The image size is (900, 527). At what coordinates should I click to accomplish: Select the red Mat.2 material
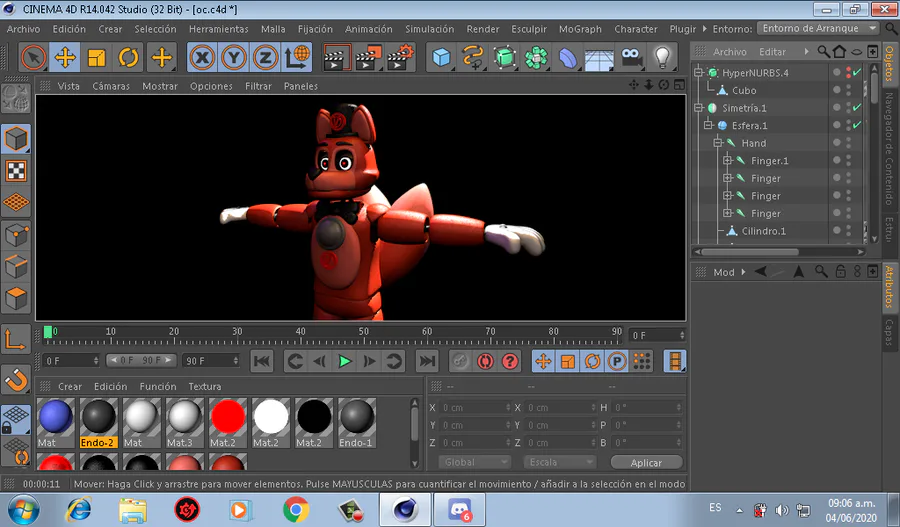click(228, 423)
